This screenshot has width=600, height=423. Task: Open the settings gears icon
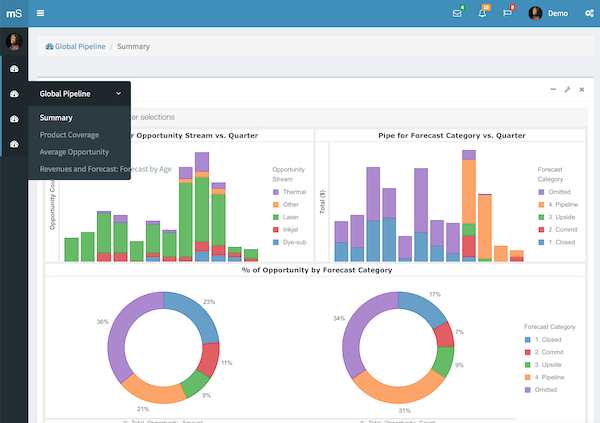point(589,13)
